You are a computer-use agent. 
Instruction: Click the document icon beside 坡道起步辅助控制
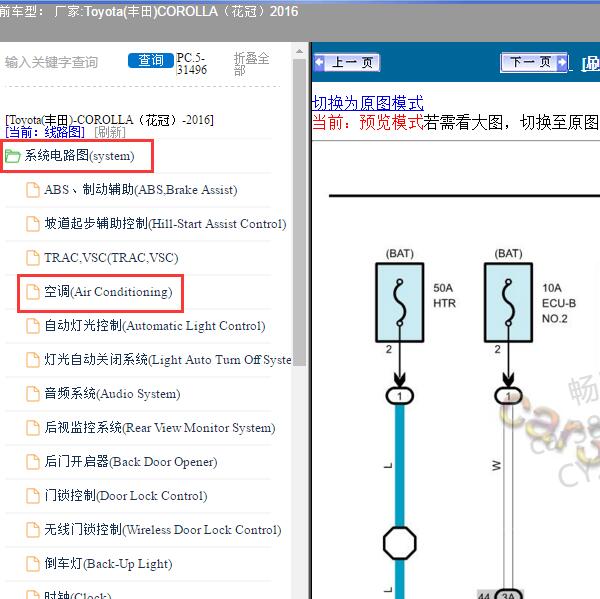[33, 224]
